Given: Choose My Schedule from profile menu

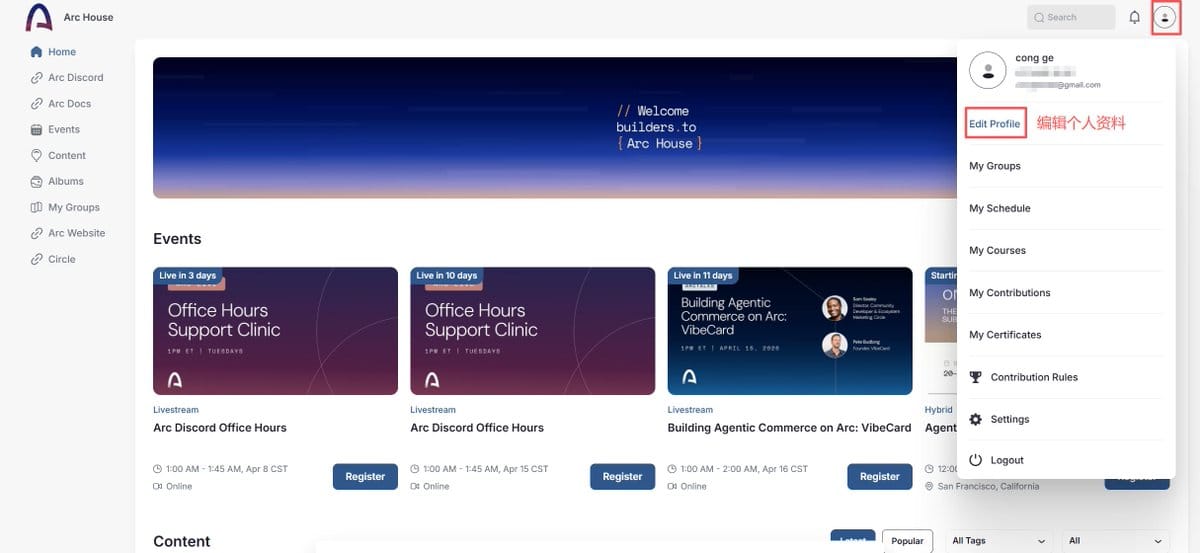Looking at the screenshot, I should click(x=1000, y=208).
